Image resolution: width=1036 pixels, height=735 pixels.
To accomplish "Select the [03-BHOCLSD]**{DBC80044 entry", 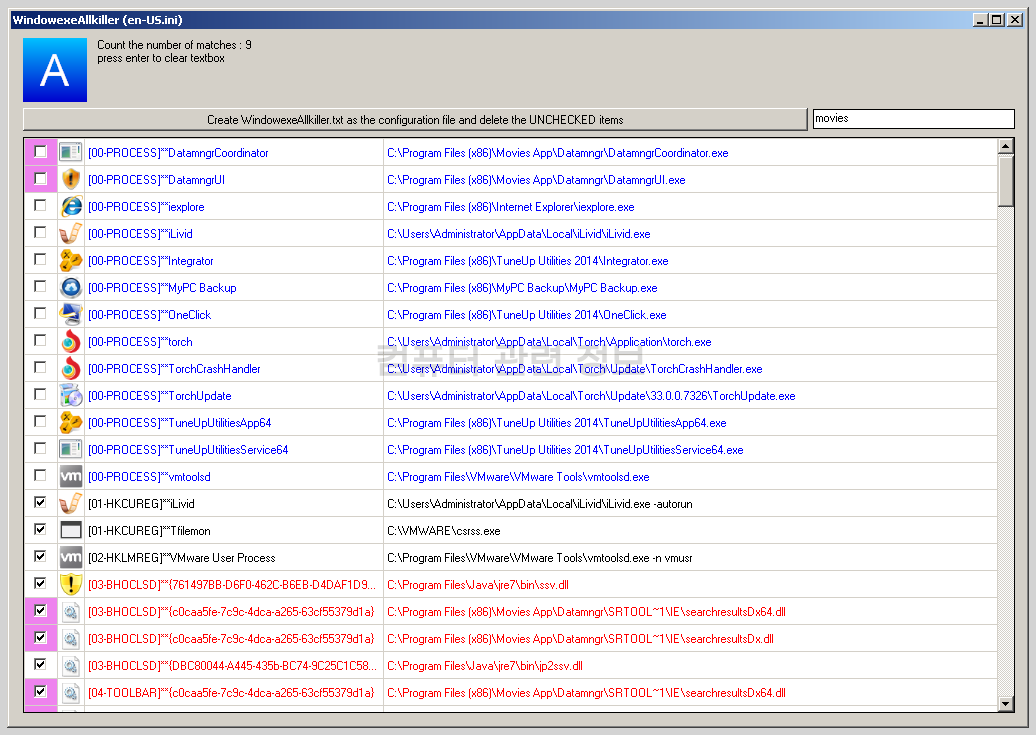I will pos(232,666).
